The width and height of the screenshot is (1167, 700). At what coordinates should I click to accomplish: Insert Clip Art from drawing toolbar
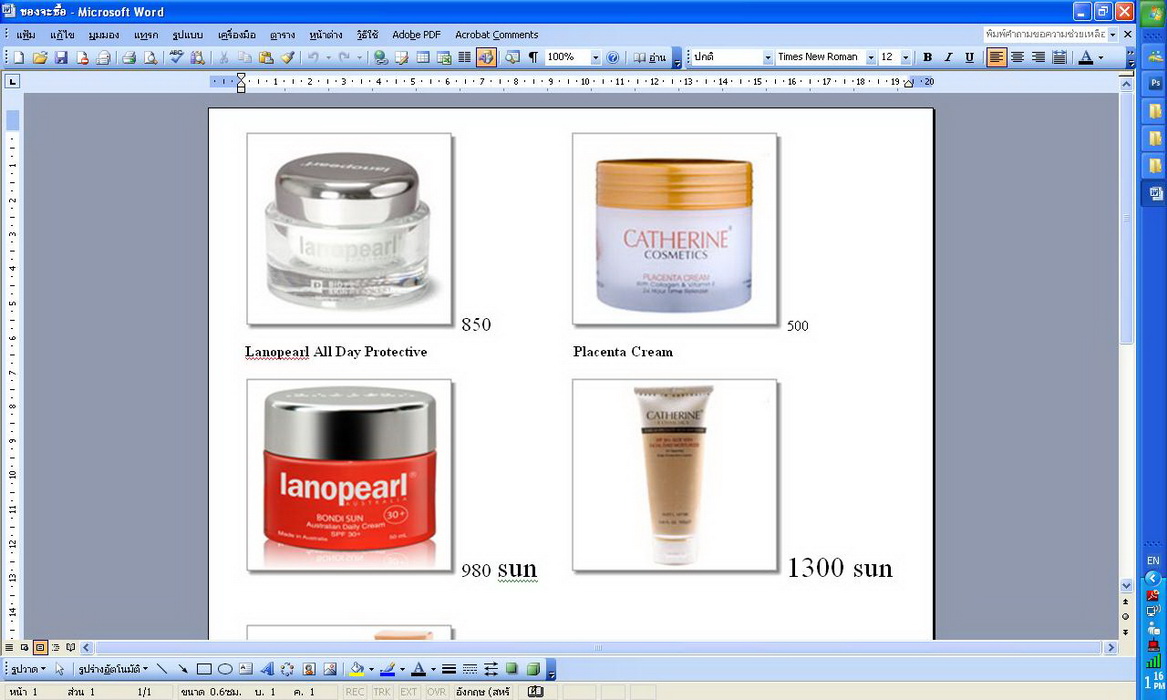(309, 670)
